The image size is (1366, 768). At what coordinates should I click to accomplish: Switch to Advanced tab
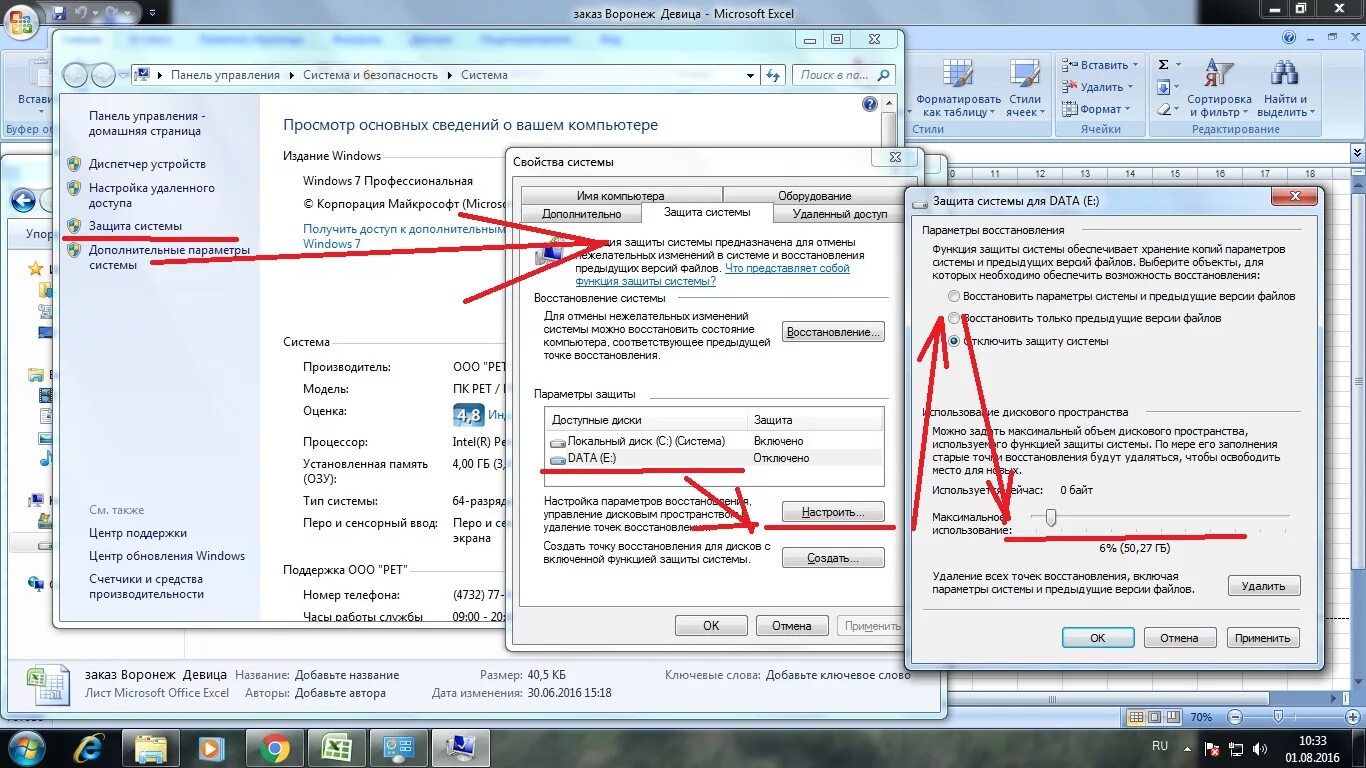581,214
